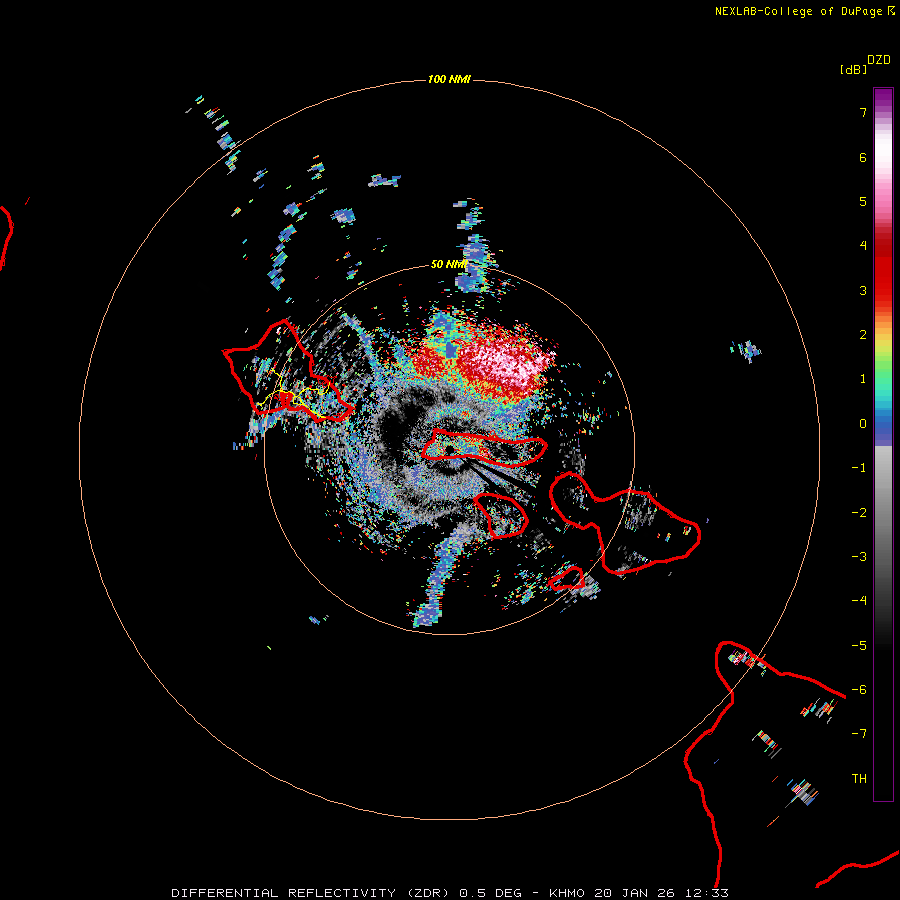Viewport: 900px width, 900px height.
Task: Click the large pink-white high ZDR echo region
Action: [505, 362]
